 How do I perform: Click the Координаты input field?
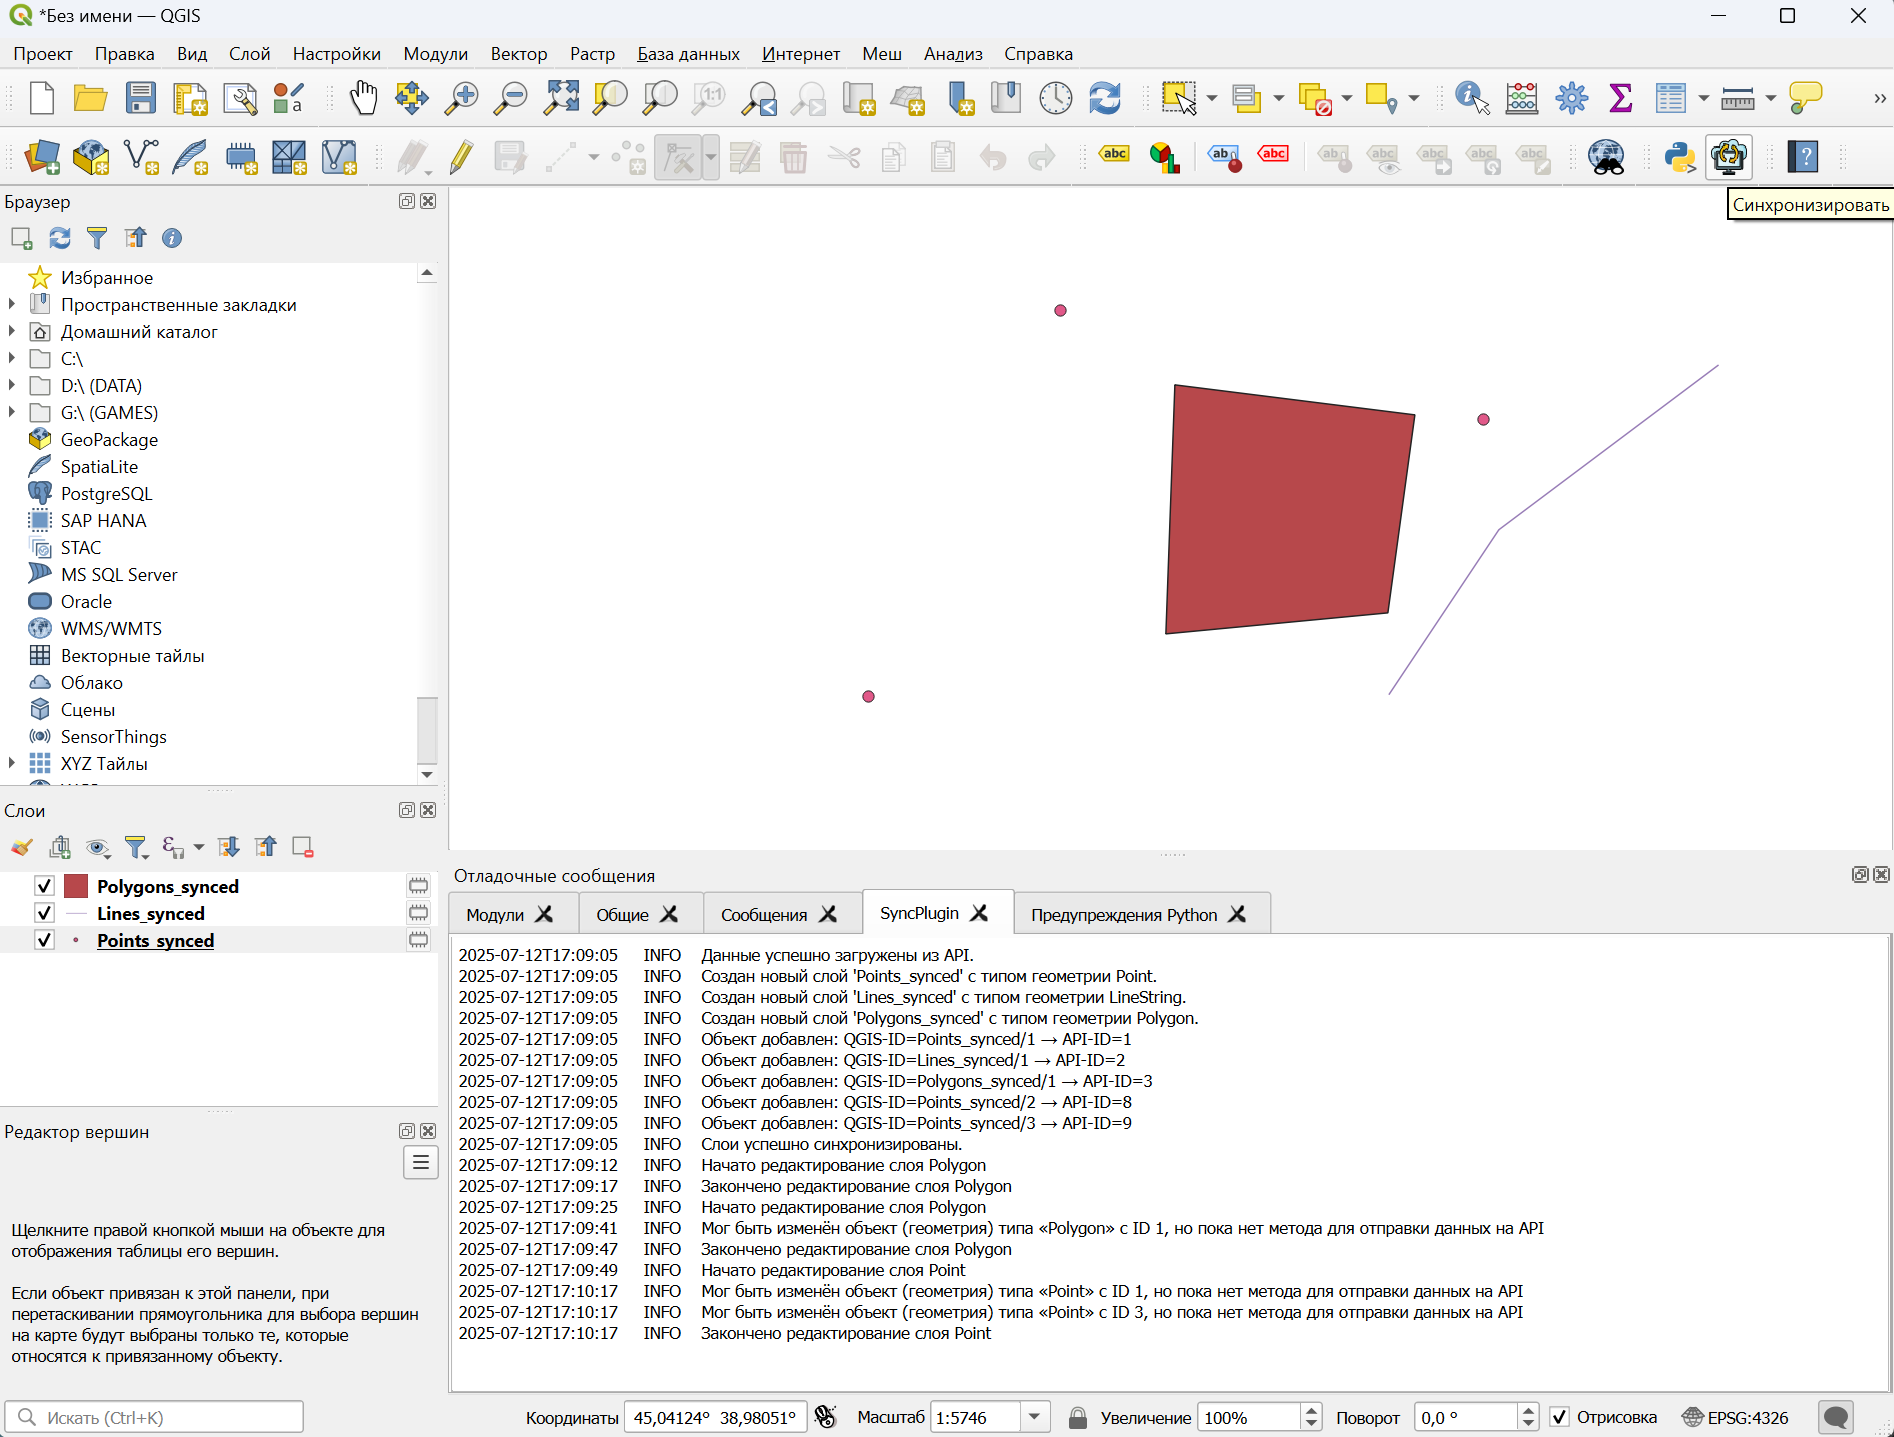click(x=715, y=1417)
